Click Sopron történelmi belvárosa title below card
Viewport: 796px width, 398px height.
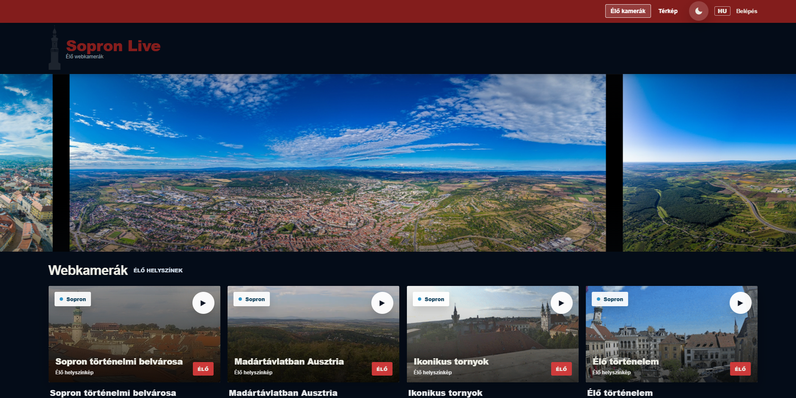click(113, 393)
